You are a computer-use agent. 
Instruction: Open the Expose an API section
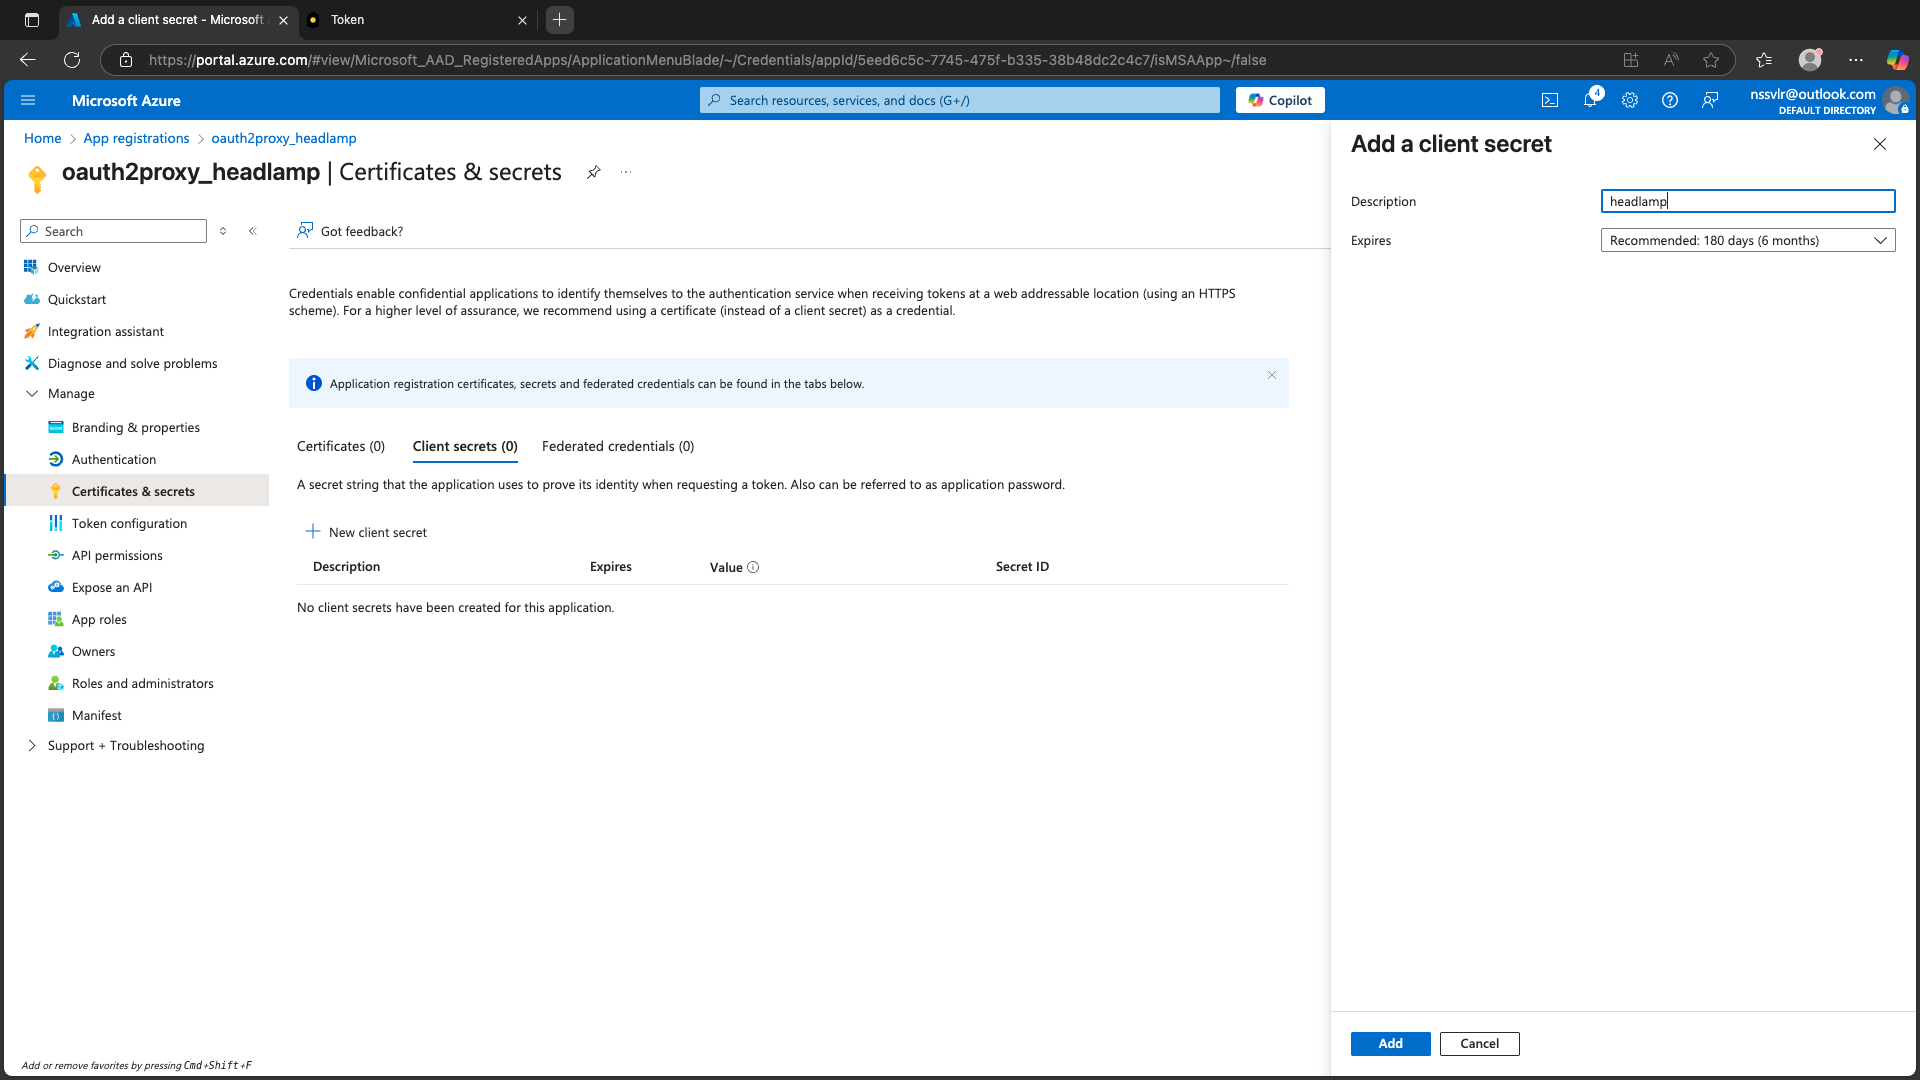[111, 587]
